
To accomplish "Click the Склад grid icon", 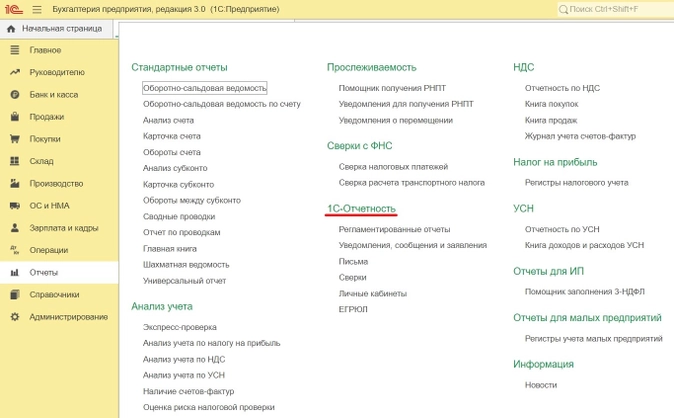I will pos(15,161).
